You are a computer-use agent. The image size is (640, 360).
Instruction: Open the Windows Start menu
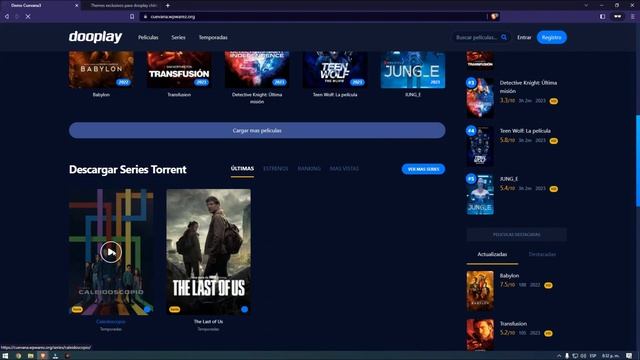(5, 356)
